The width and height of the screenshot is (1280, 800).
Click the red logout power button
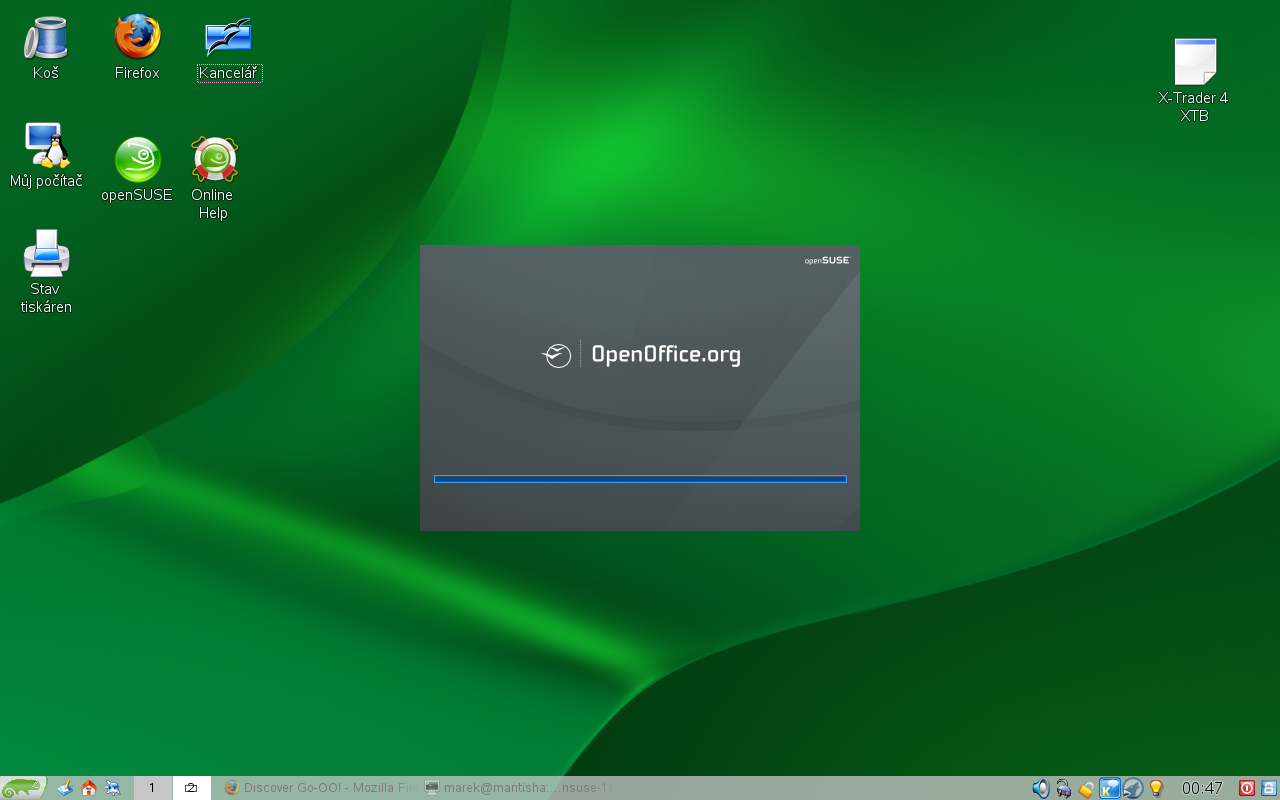[x=1247, y=788]
